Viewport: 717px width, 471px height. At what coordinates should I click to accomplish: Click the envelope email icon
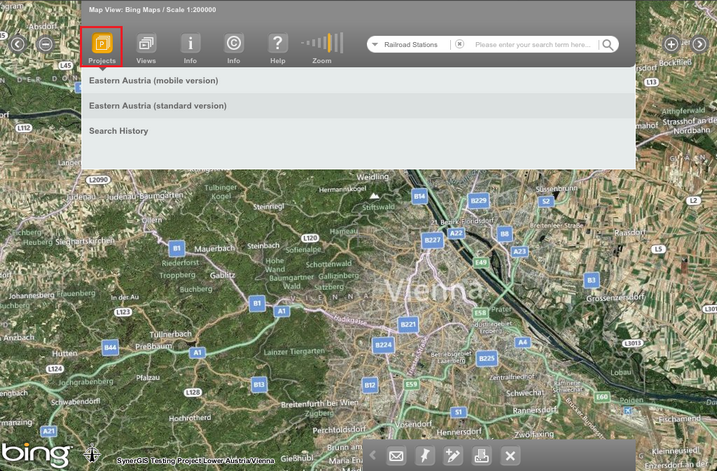coord(396,456)
